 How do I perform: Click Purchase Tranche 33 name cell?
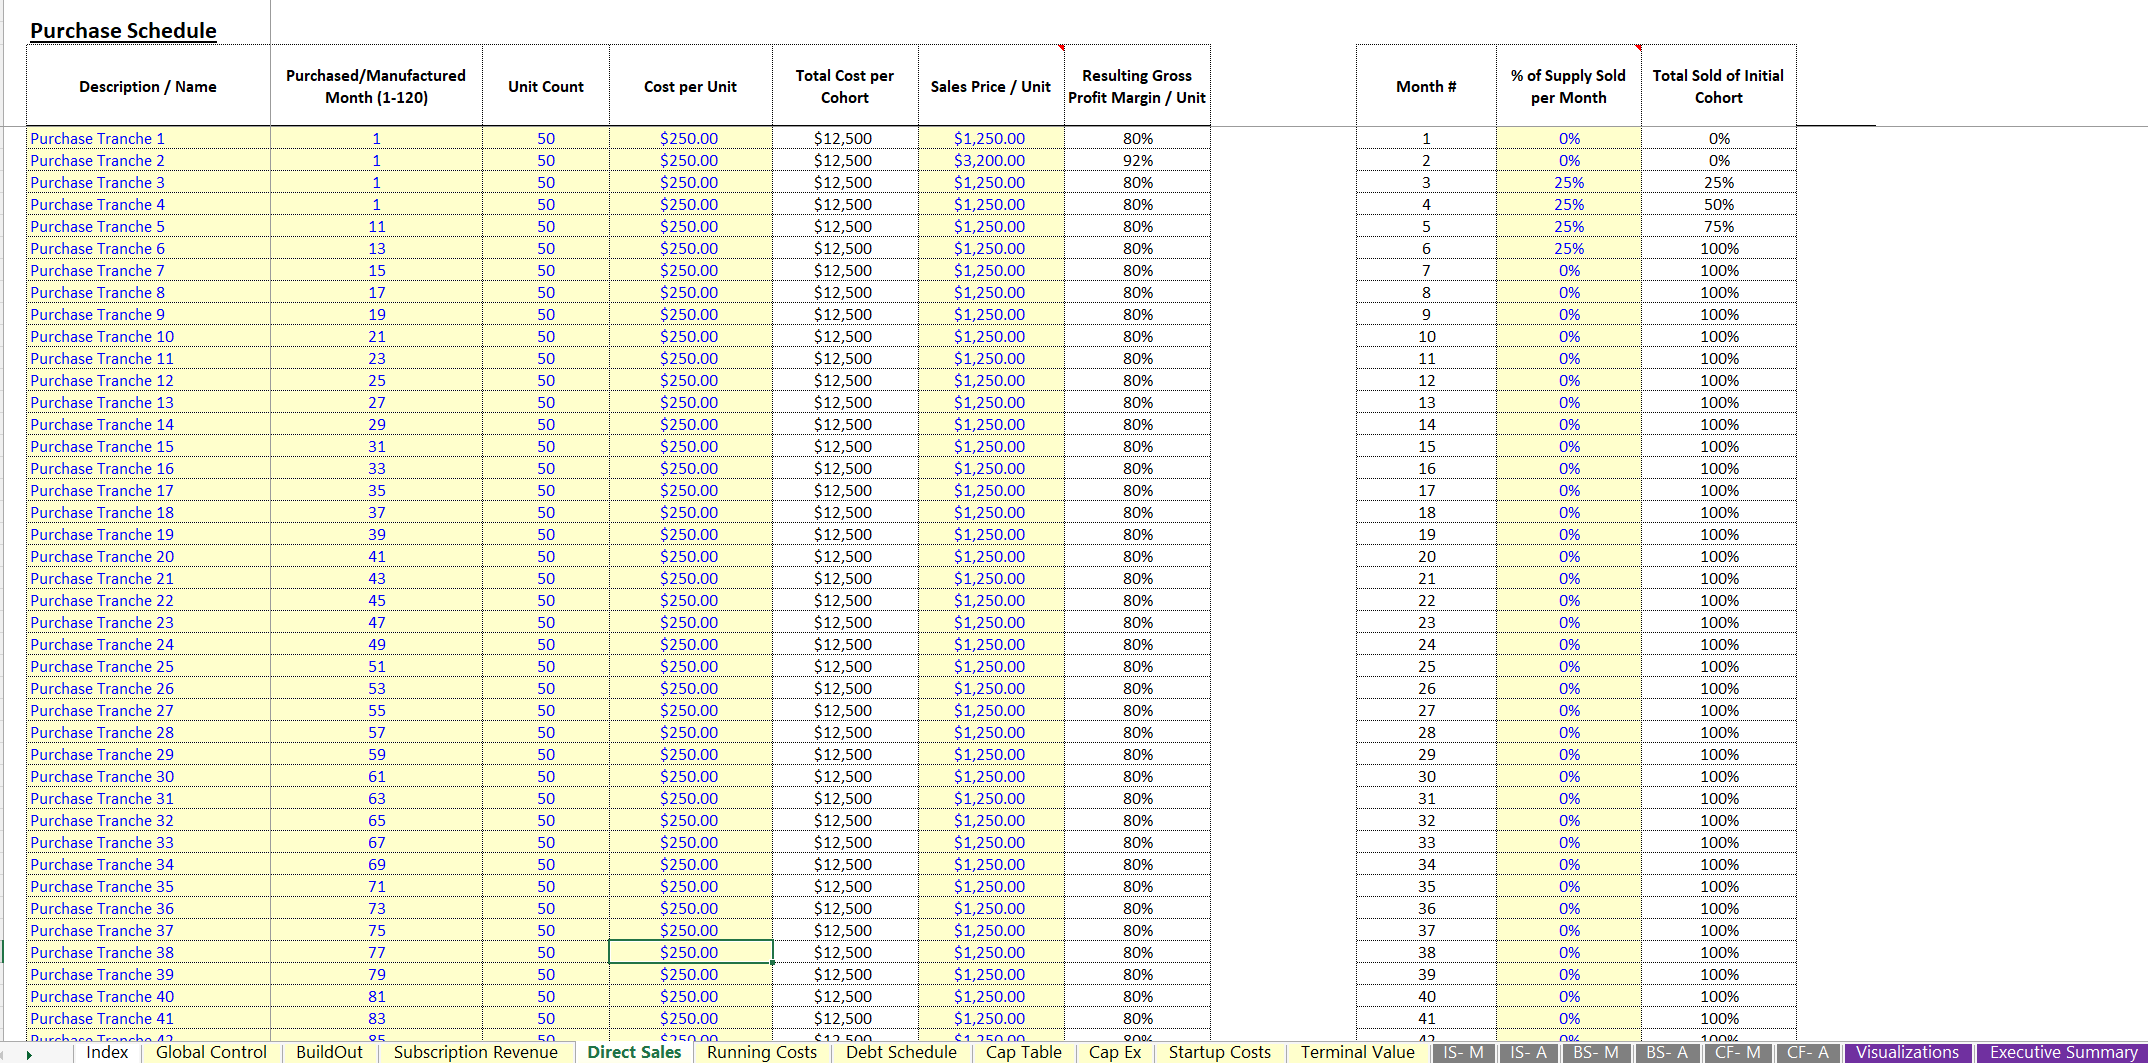click(x=148, y=842)
